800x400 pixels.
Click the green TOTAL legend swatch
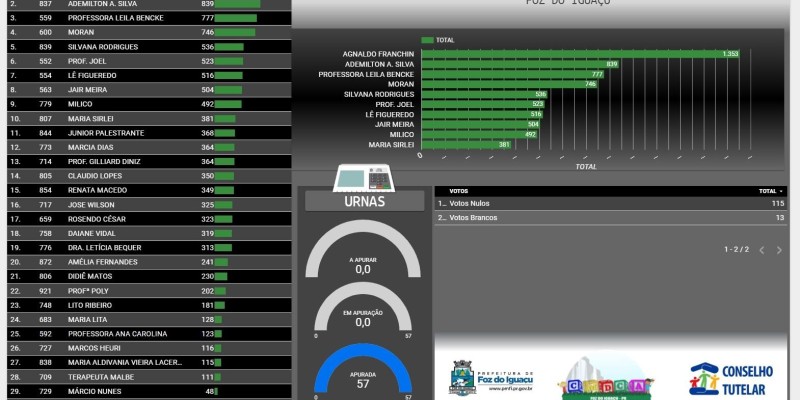tap(427, 40)
